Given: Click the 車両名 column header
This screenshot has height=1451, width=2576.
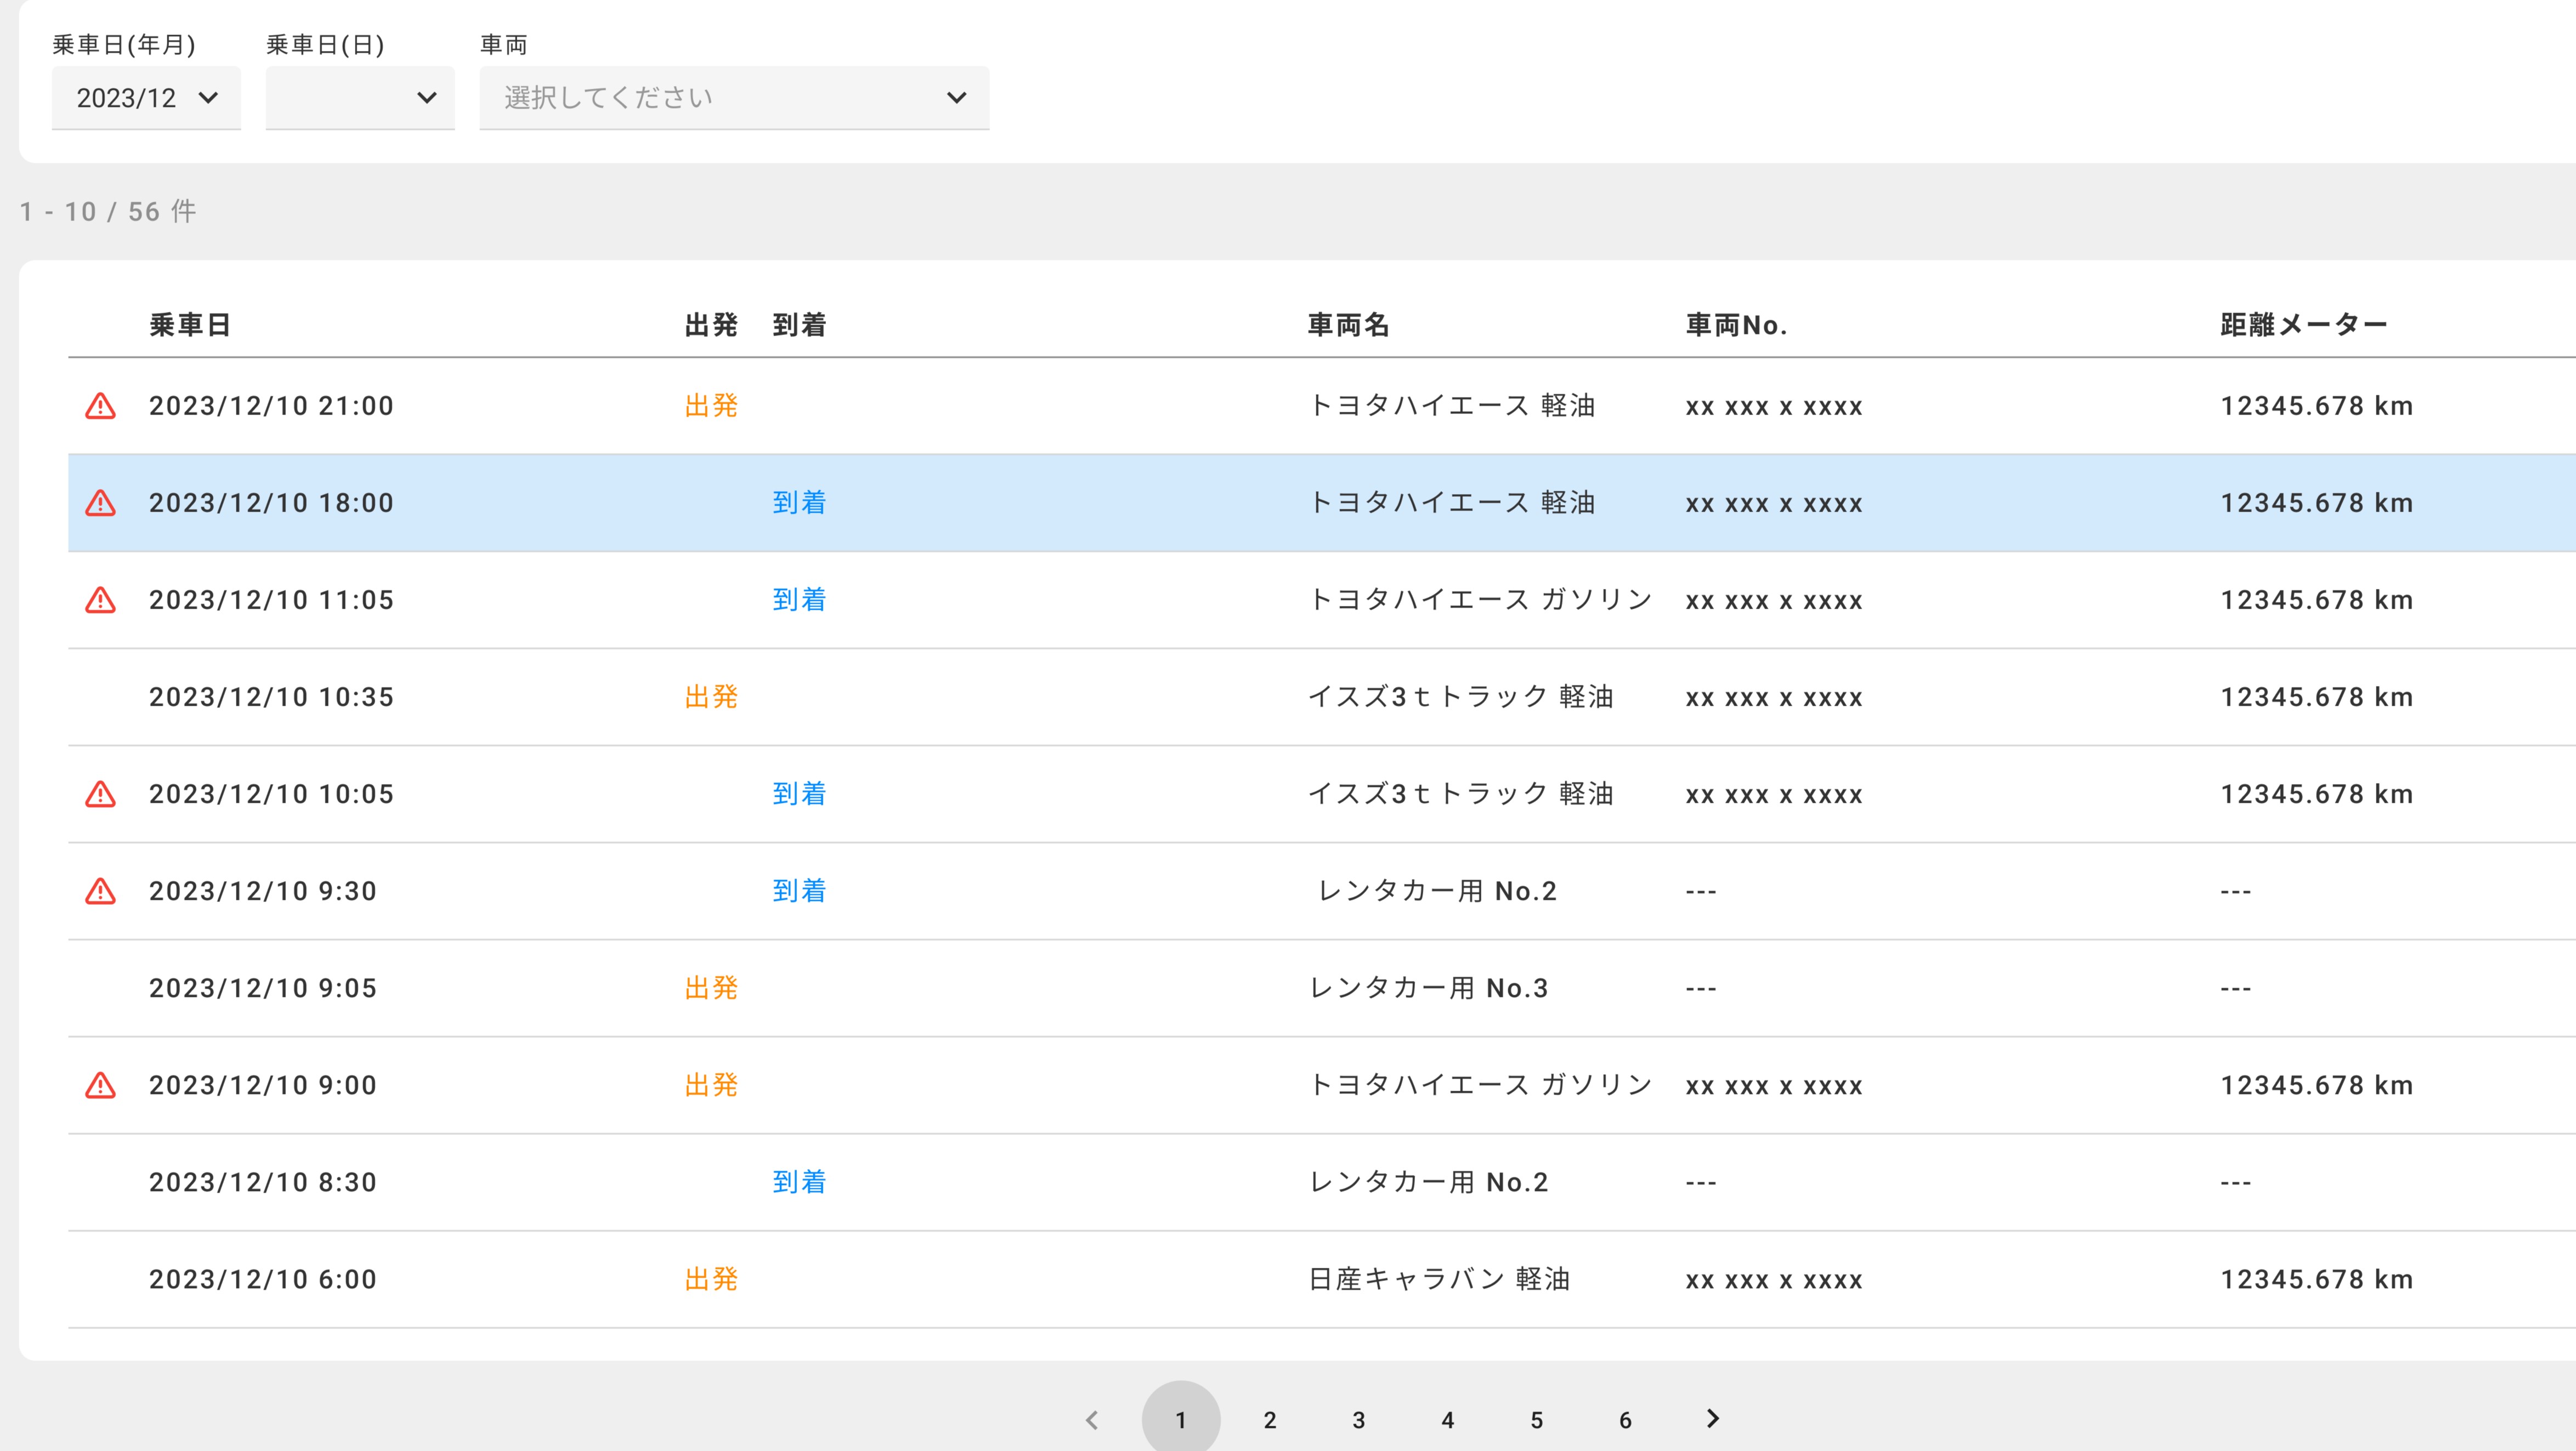Looking at the screenshot, I should click(1349, 325).
